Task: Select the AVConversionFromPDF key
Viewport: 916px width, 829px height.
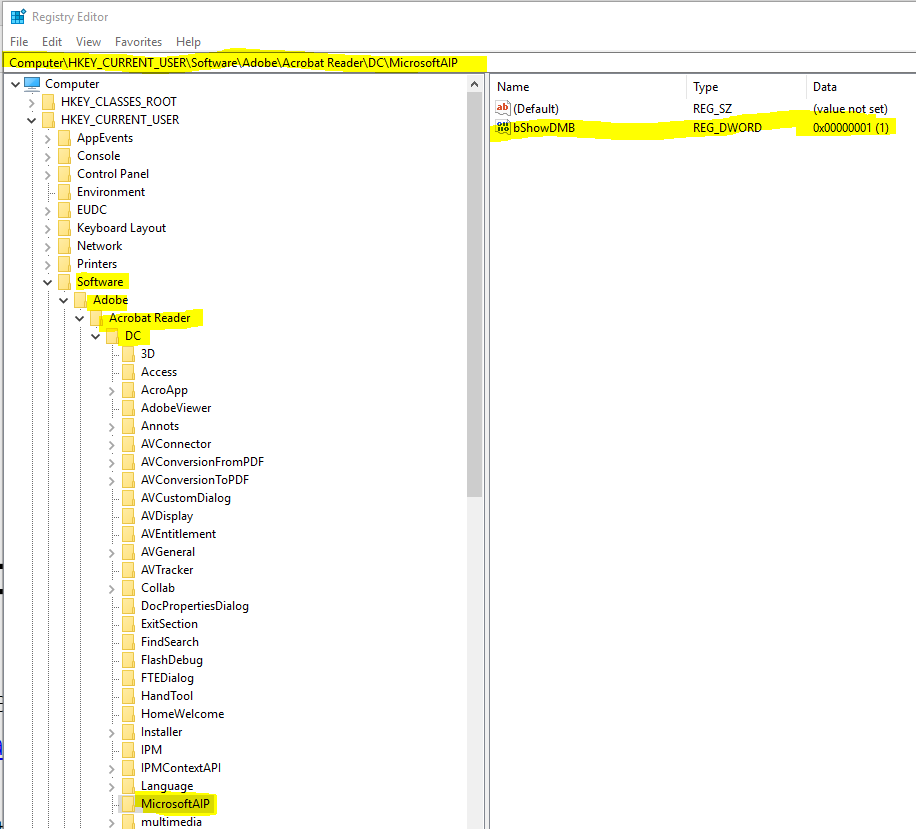Action: pyautogui.click(x=202, y=462)
